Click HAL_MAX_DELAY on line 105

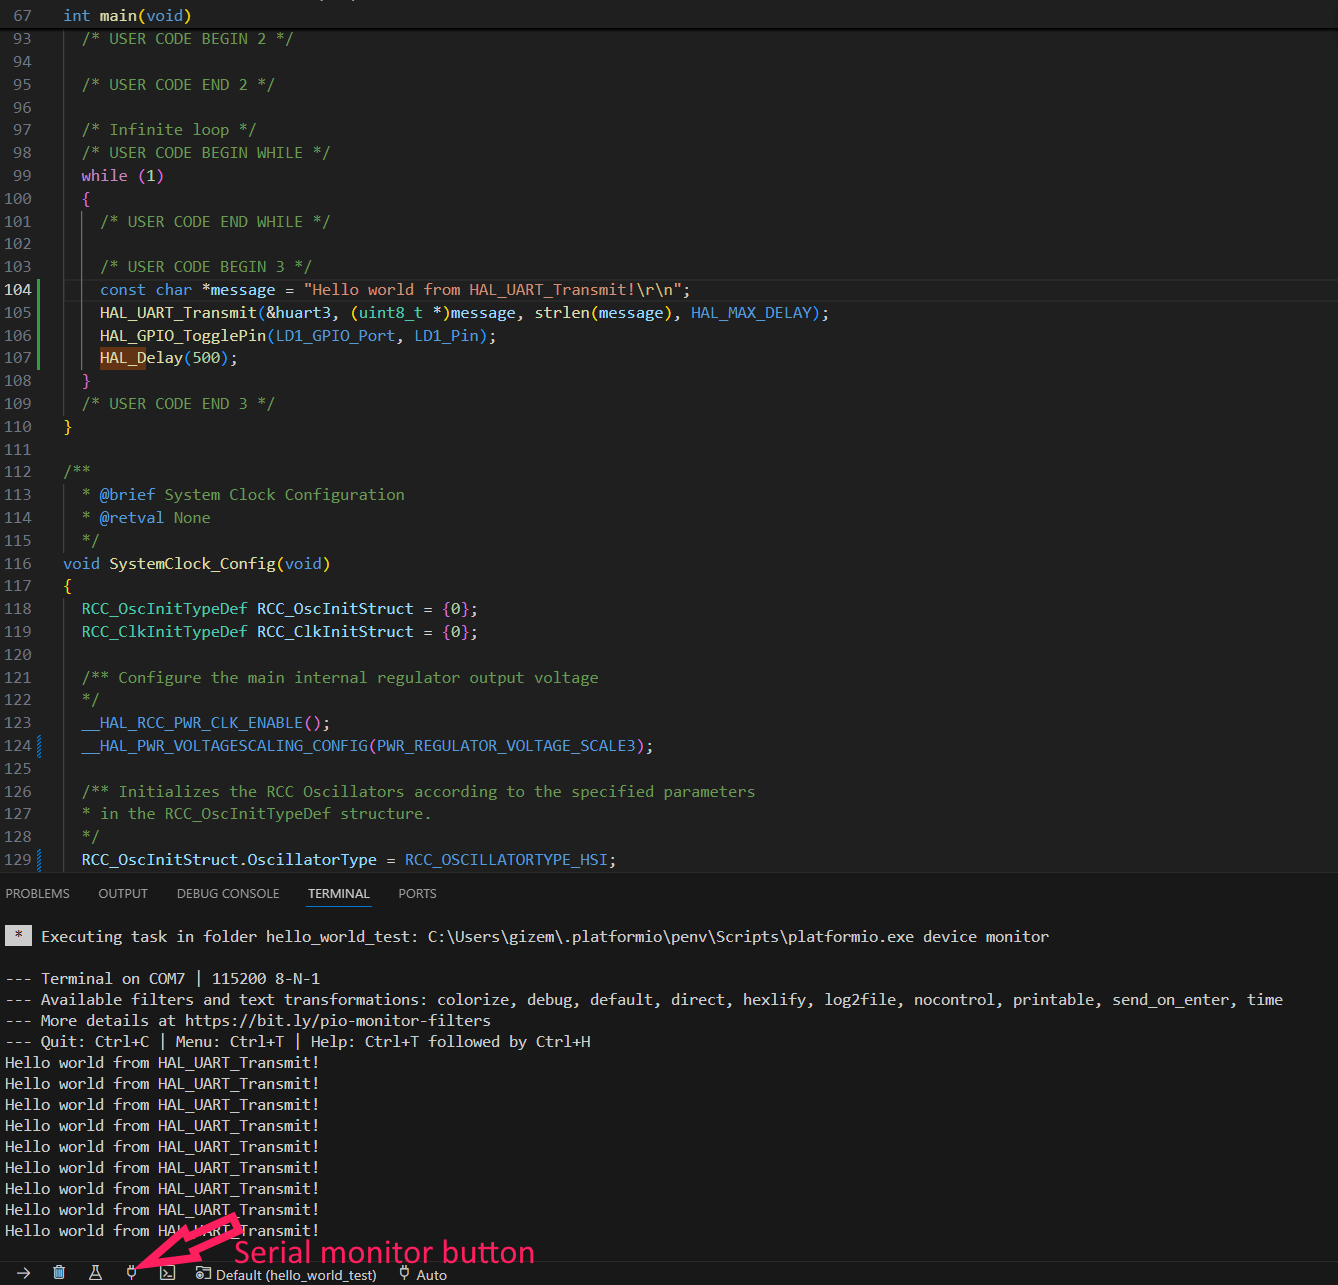751,312
